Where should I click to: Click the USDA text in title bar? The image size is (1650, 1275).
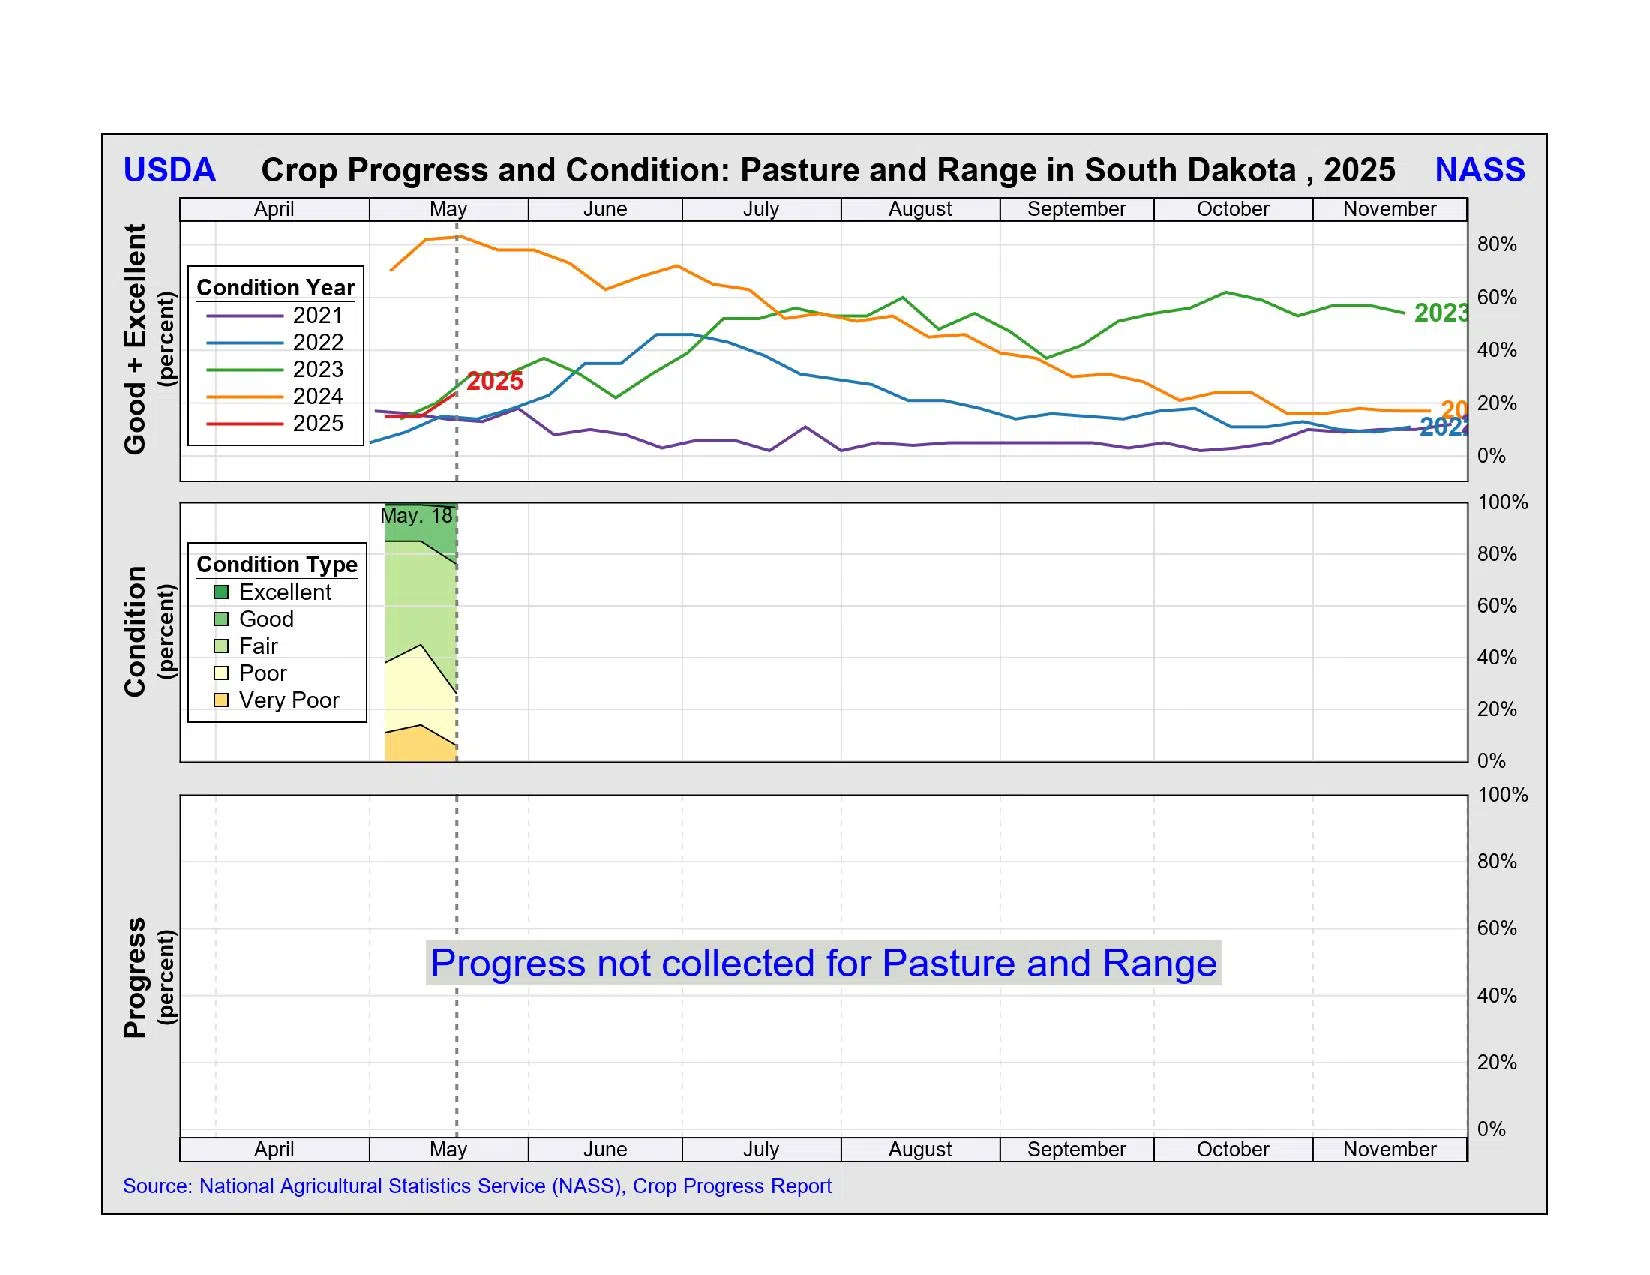(169, 170)
